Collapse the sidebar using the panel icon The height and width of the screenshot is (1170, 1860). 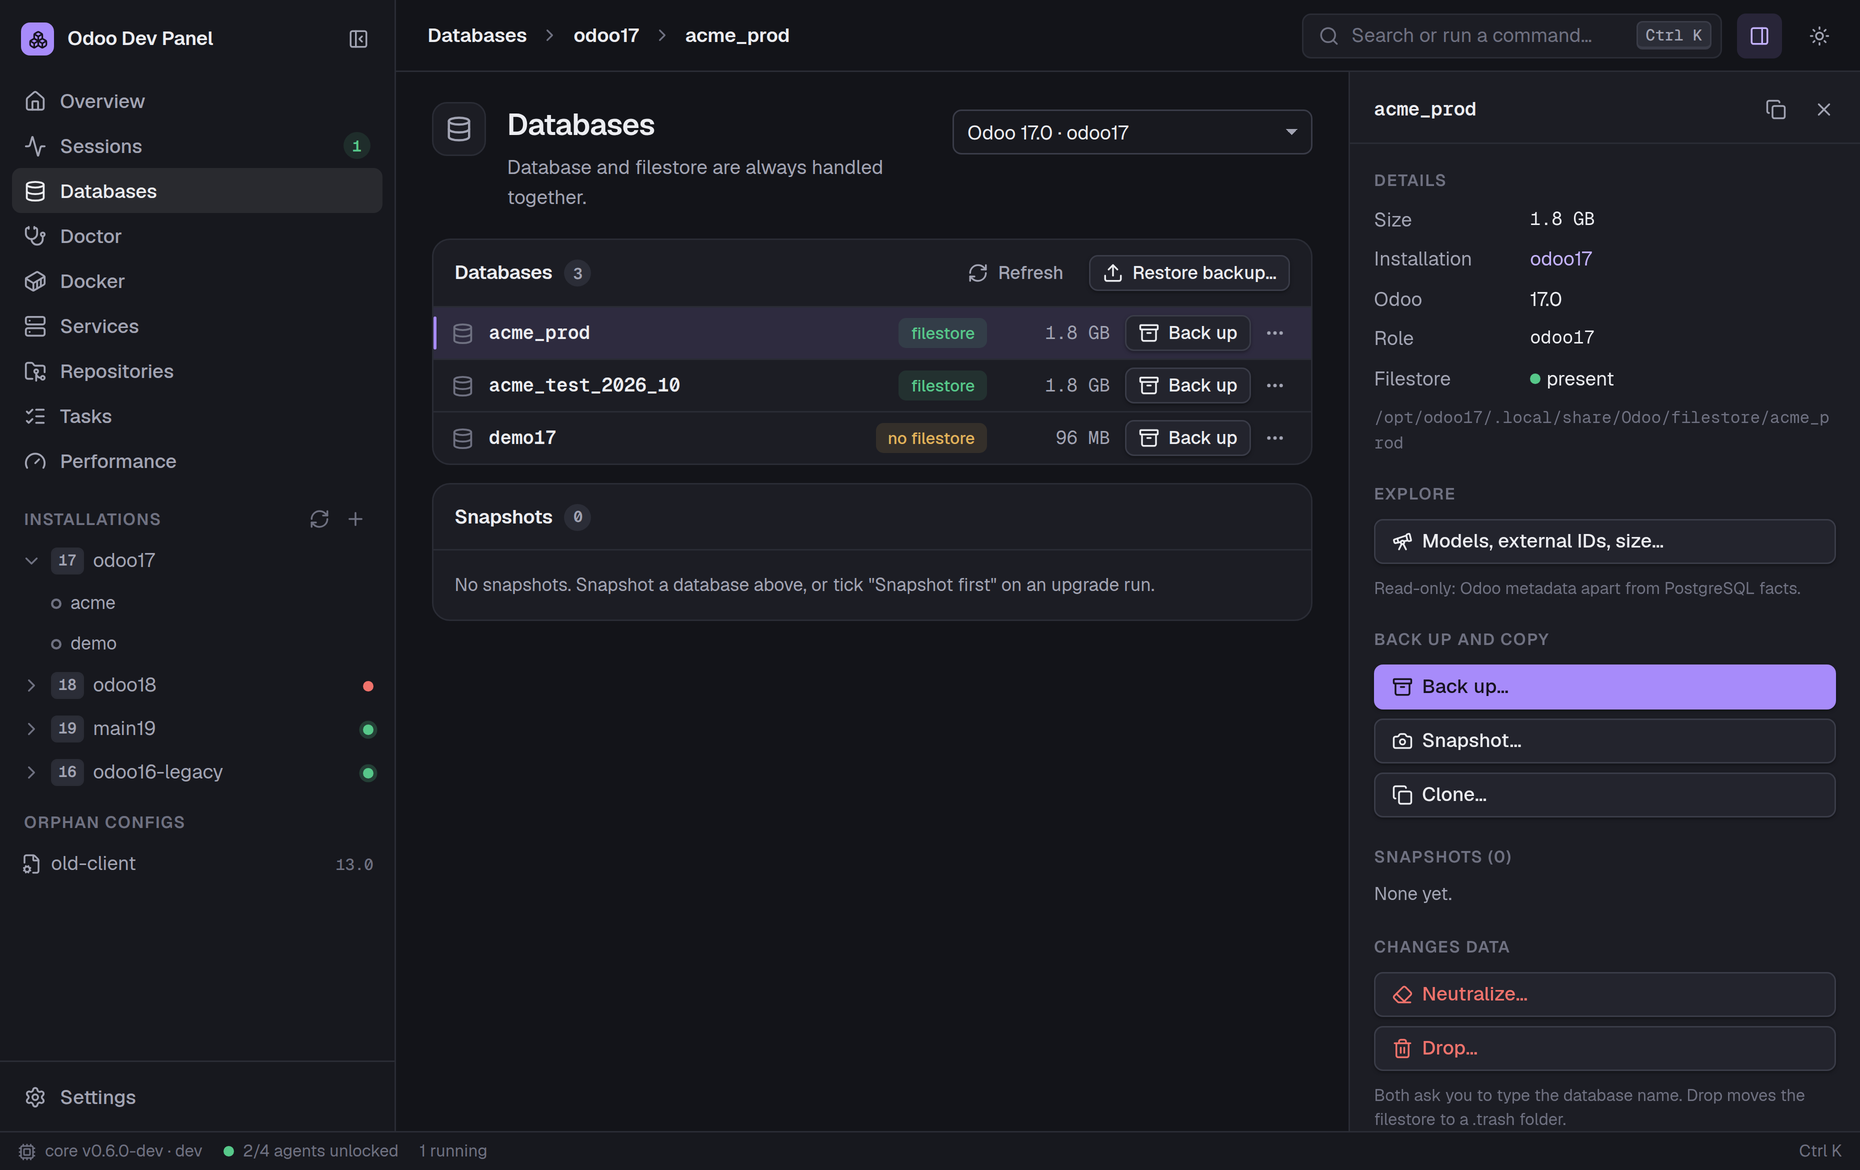[358, 38]
